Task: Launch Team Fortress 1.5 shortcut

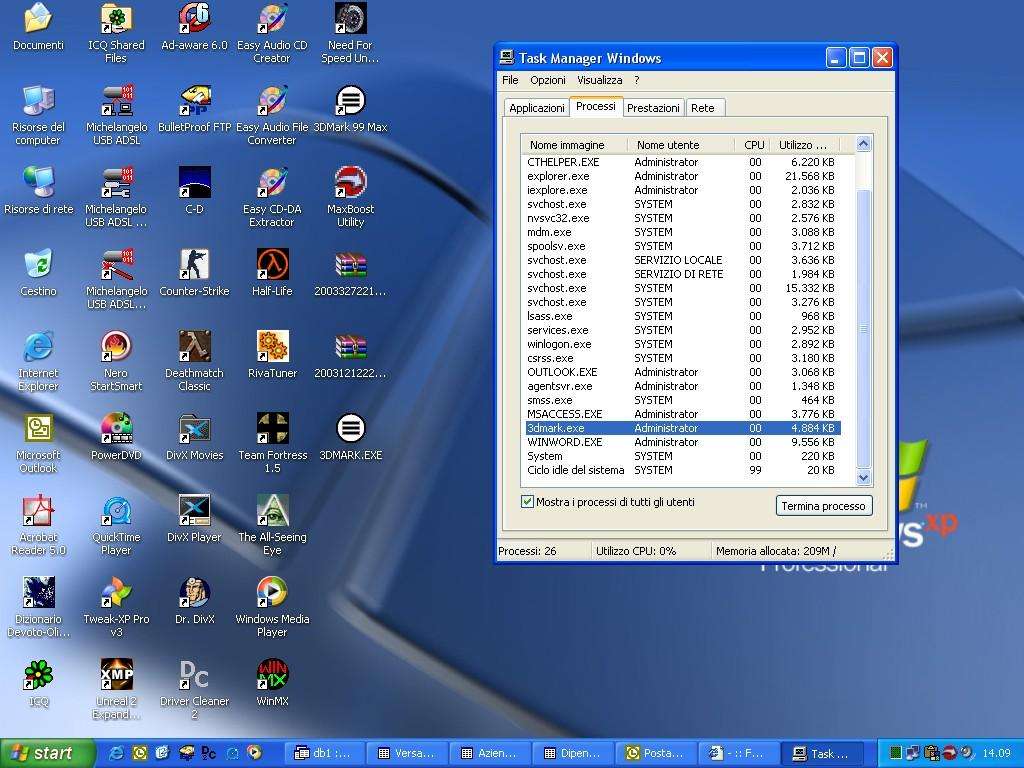Action: [x=272, y=444]
